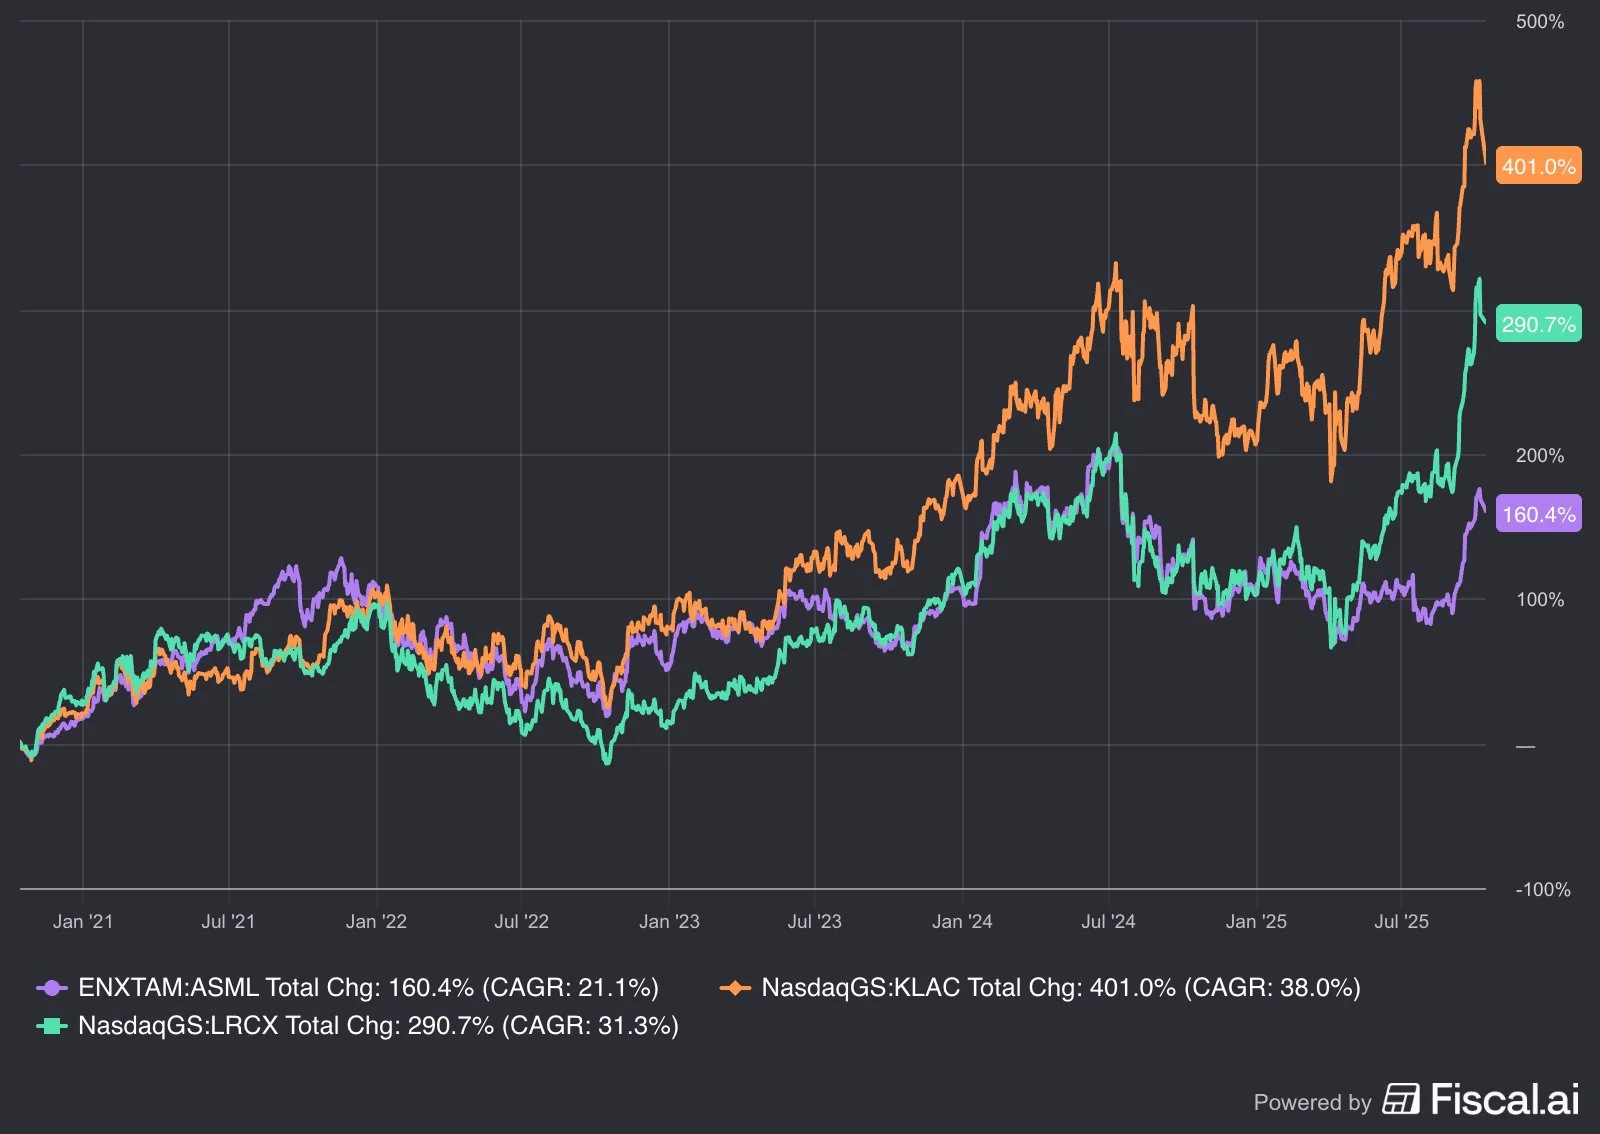Click the Fiscal.ai brand text
The image size is (1600, 1134).
(x=1505, y=1099)
